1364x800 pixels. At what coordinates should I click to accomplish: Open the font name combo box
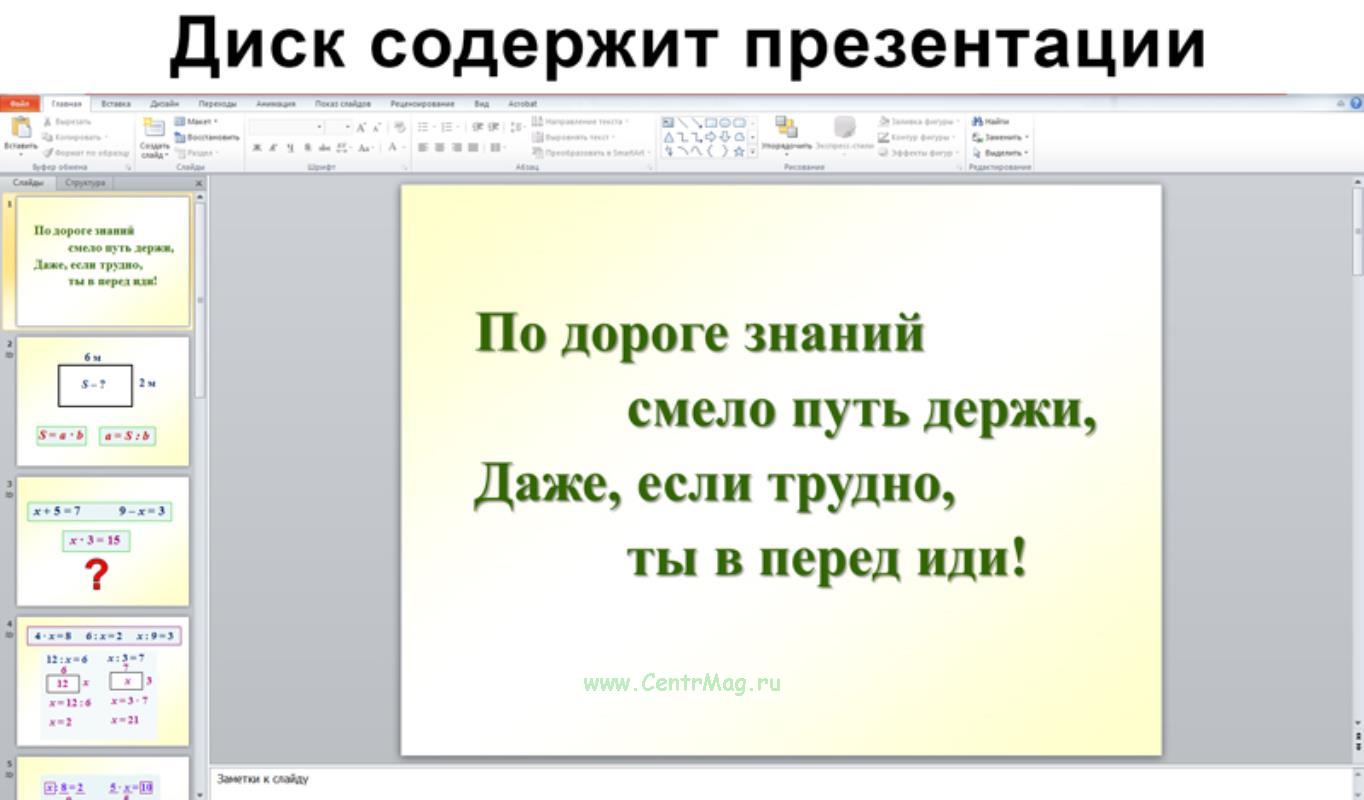pos(286,127)
